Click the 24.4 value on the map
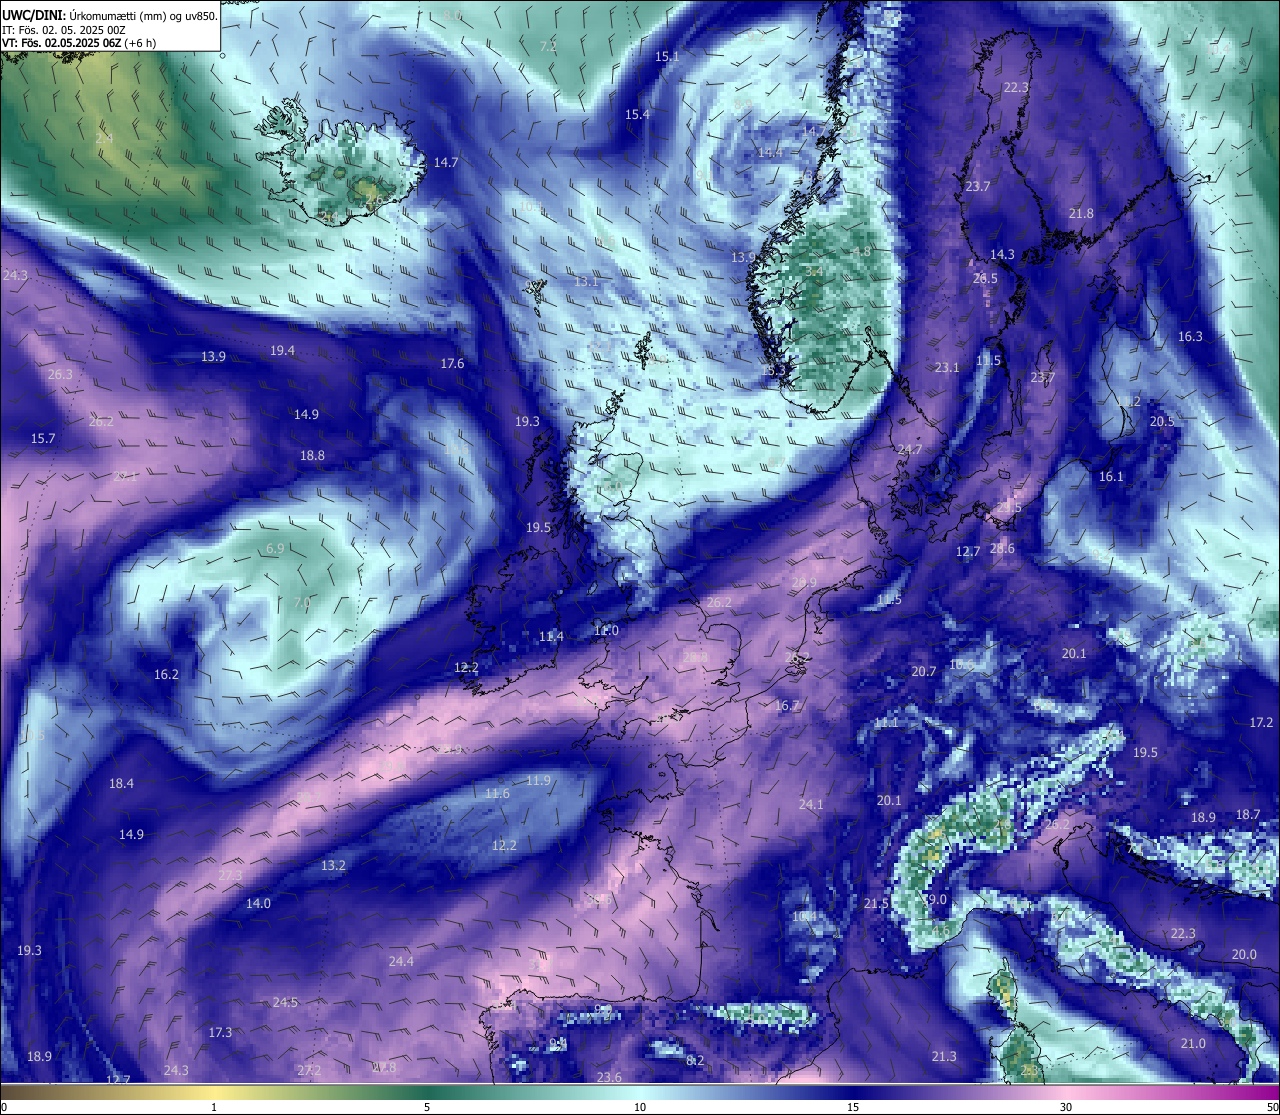Screen dimensions: 1280x1115 tap(401, 962)
